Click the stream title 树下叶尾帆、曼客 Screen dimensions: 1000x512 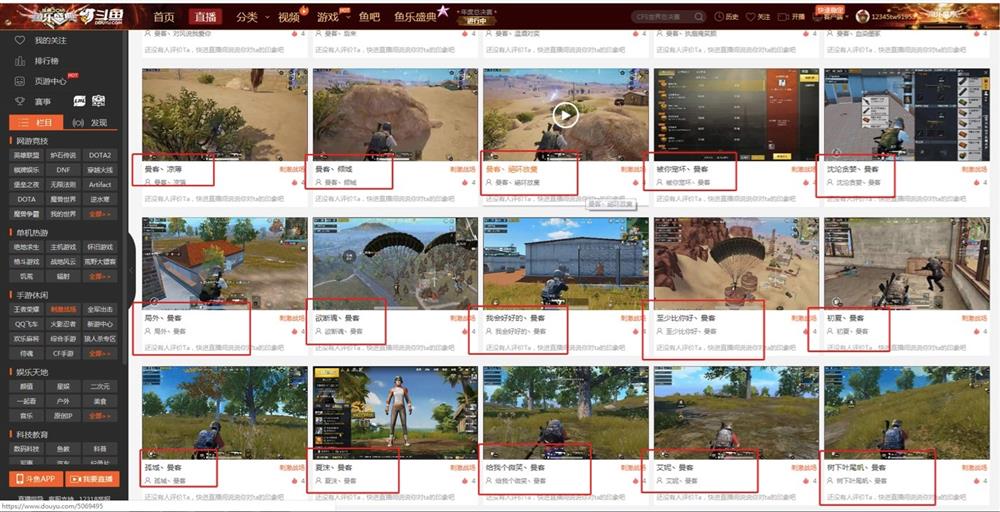(857, 467)
